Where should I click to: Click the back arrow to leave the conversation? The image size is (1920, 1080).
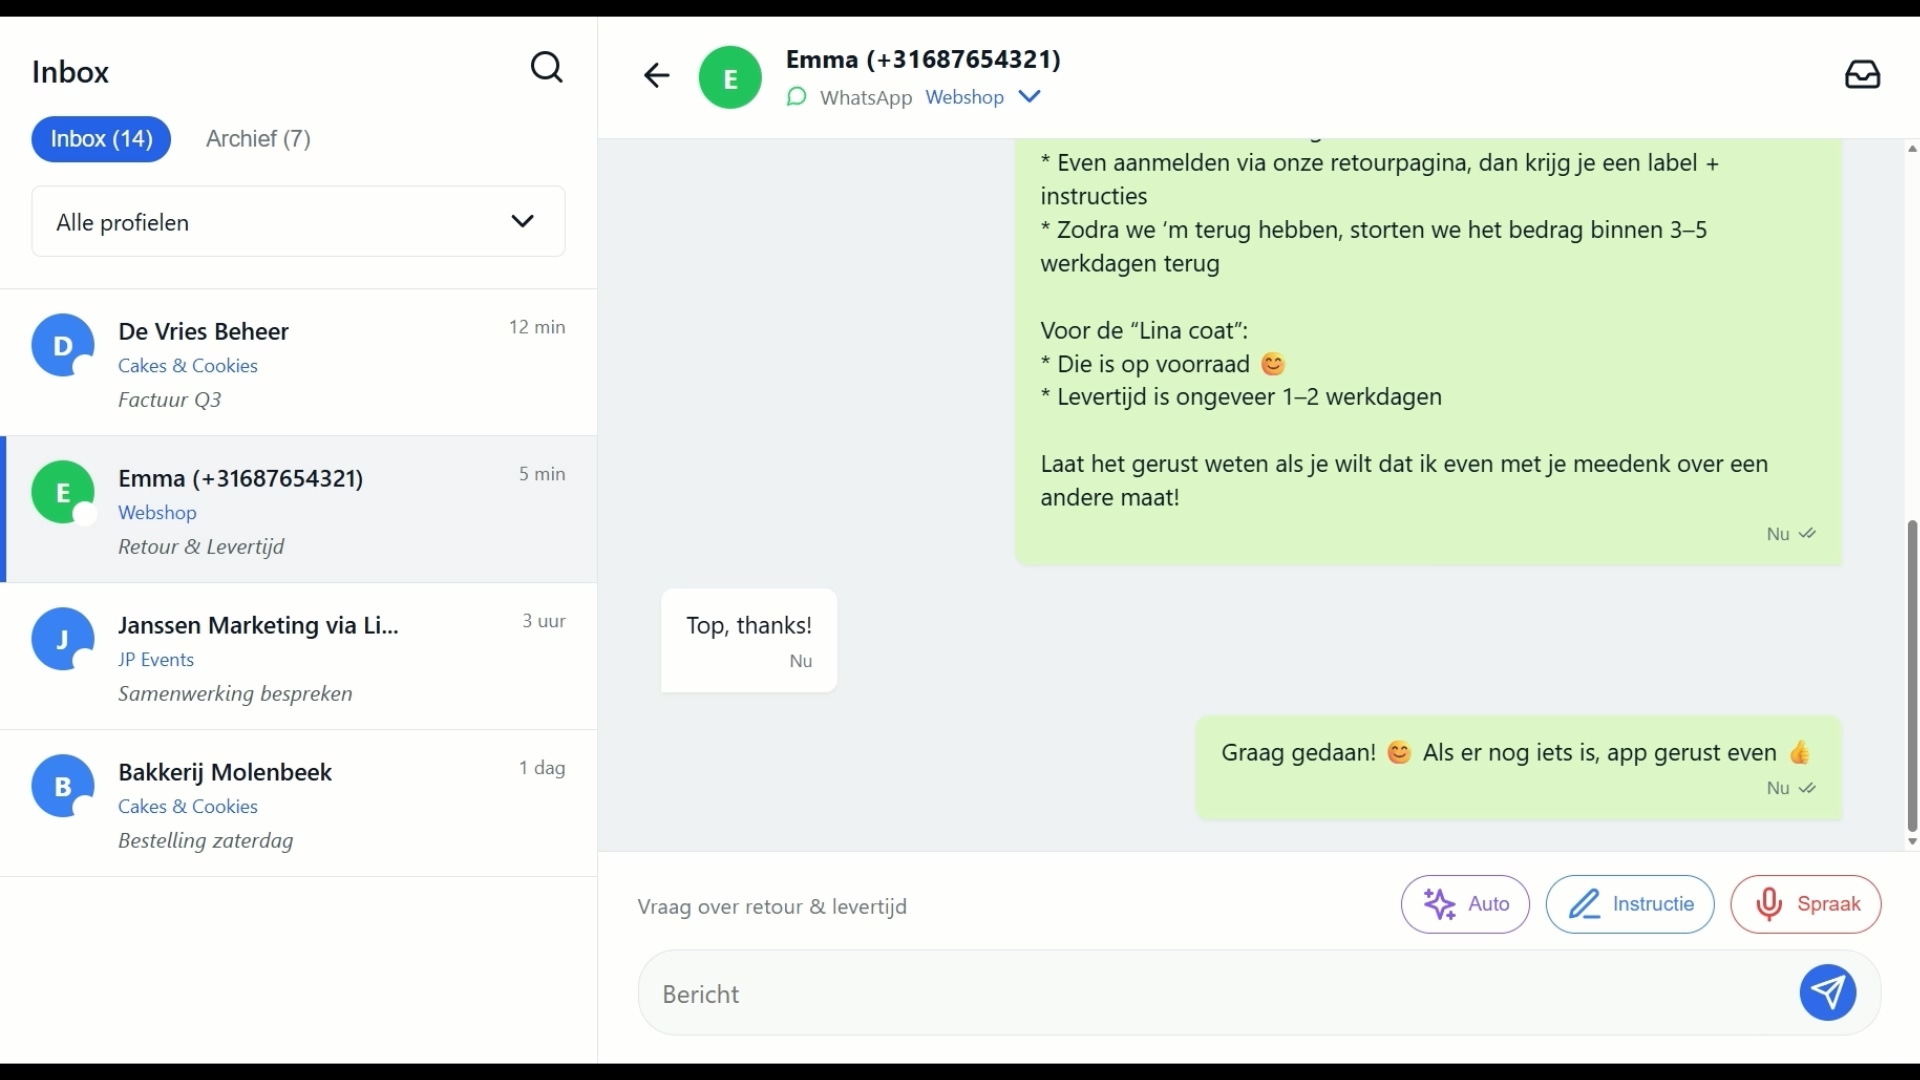(x=656, y=75)
